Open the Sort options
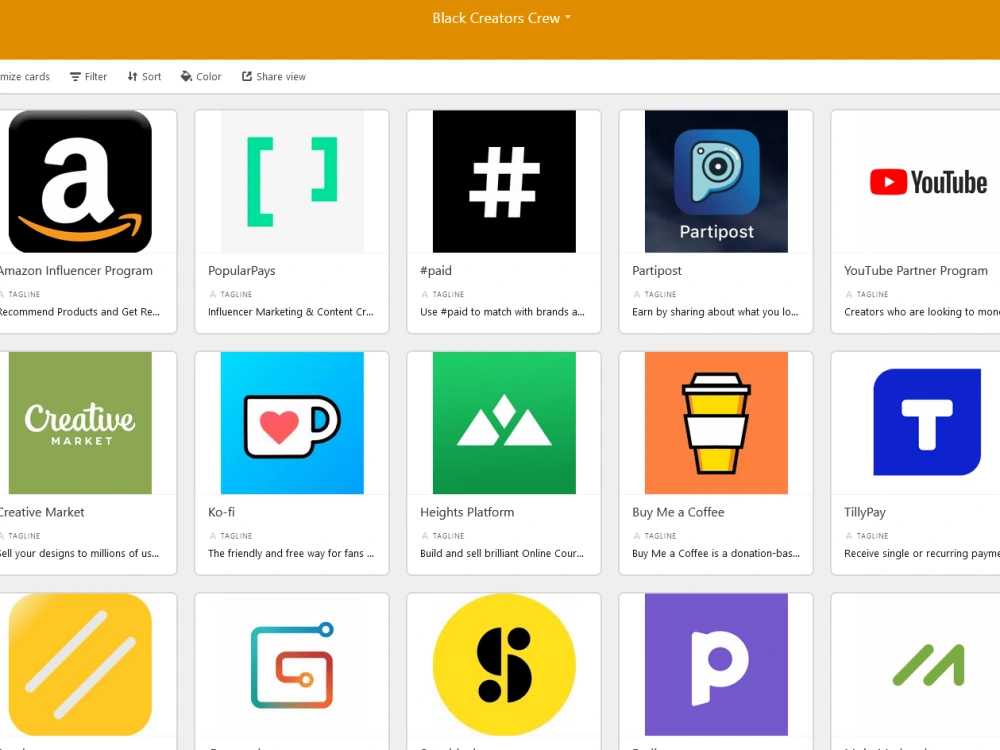Viewport: 1000px width, 750px height. pos(144,77)
